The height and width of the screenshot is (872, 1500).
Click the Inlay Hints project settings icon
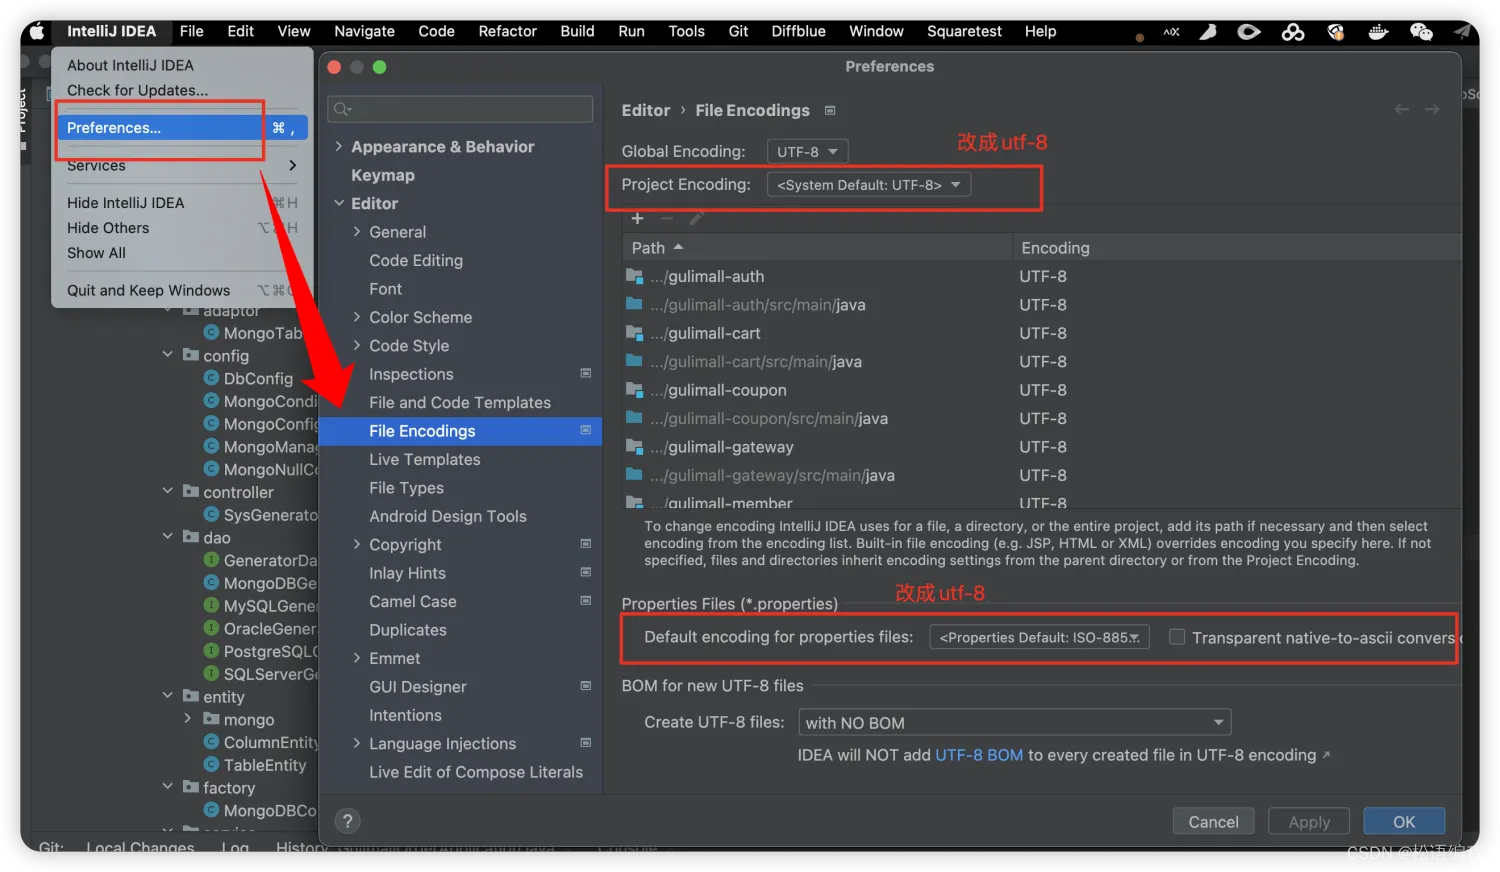(586, 572)
